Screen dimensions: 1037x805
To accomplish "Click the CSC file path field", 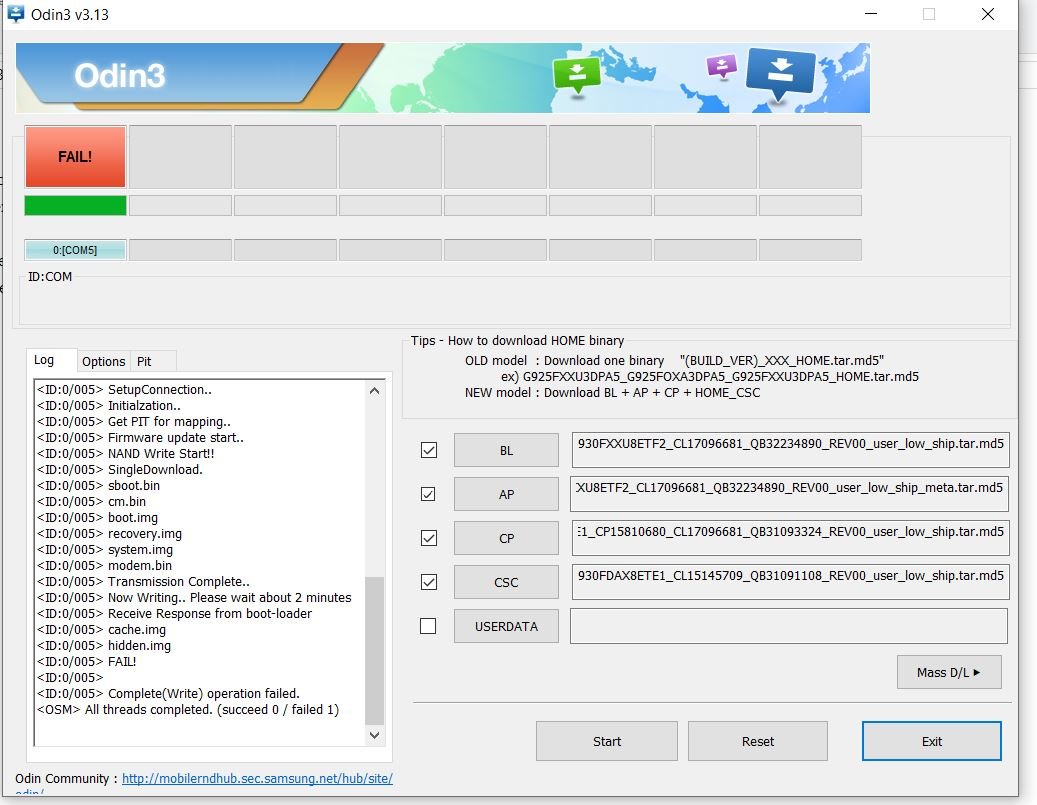I will pyautogui.click(x=790, y=582).
